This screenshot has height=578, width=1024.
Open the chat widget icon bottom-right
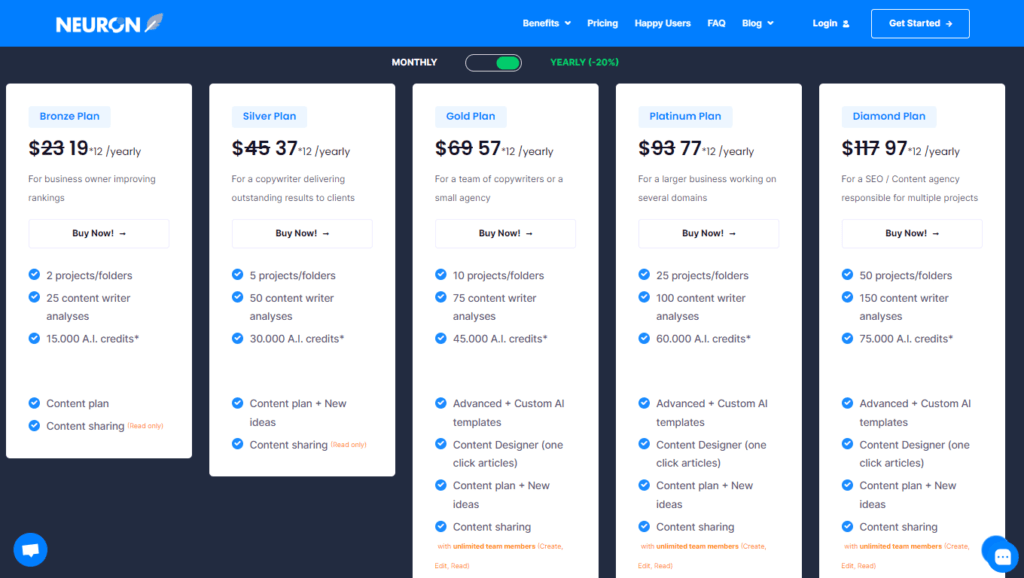[x=999, y=551]
